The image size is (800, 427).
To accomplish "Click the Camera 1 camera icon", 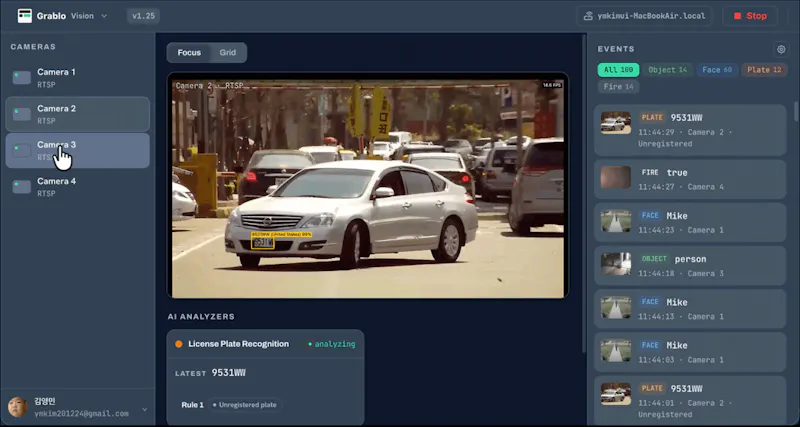I will pyautogui.click(x=22, y=78).
